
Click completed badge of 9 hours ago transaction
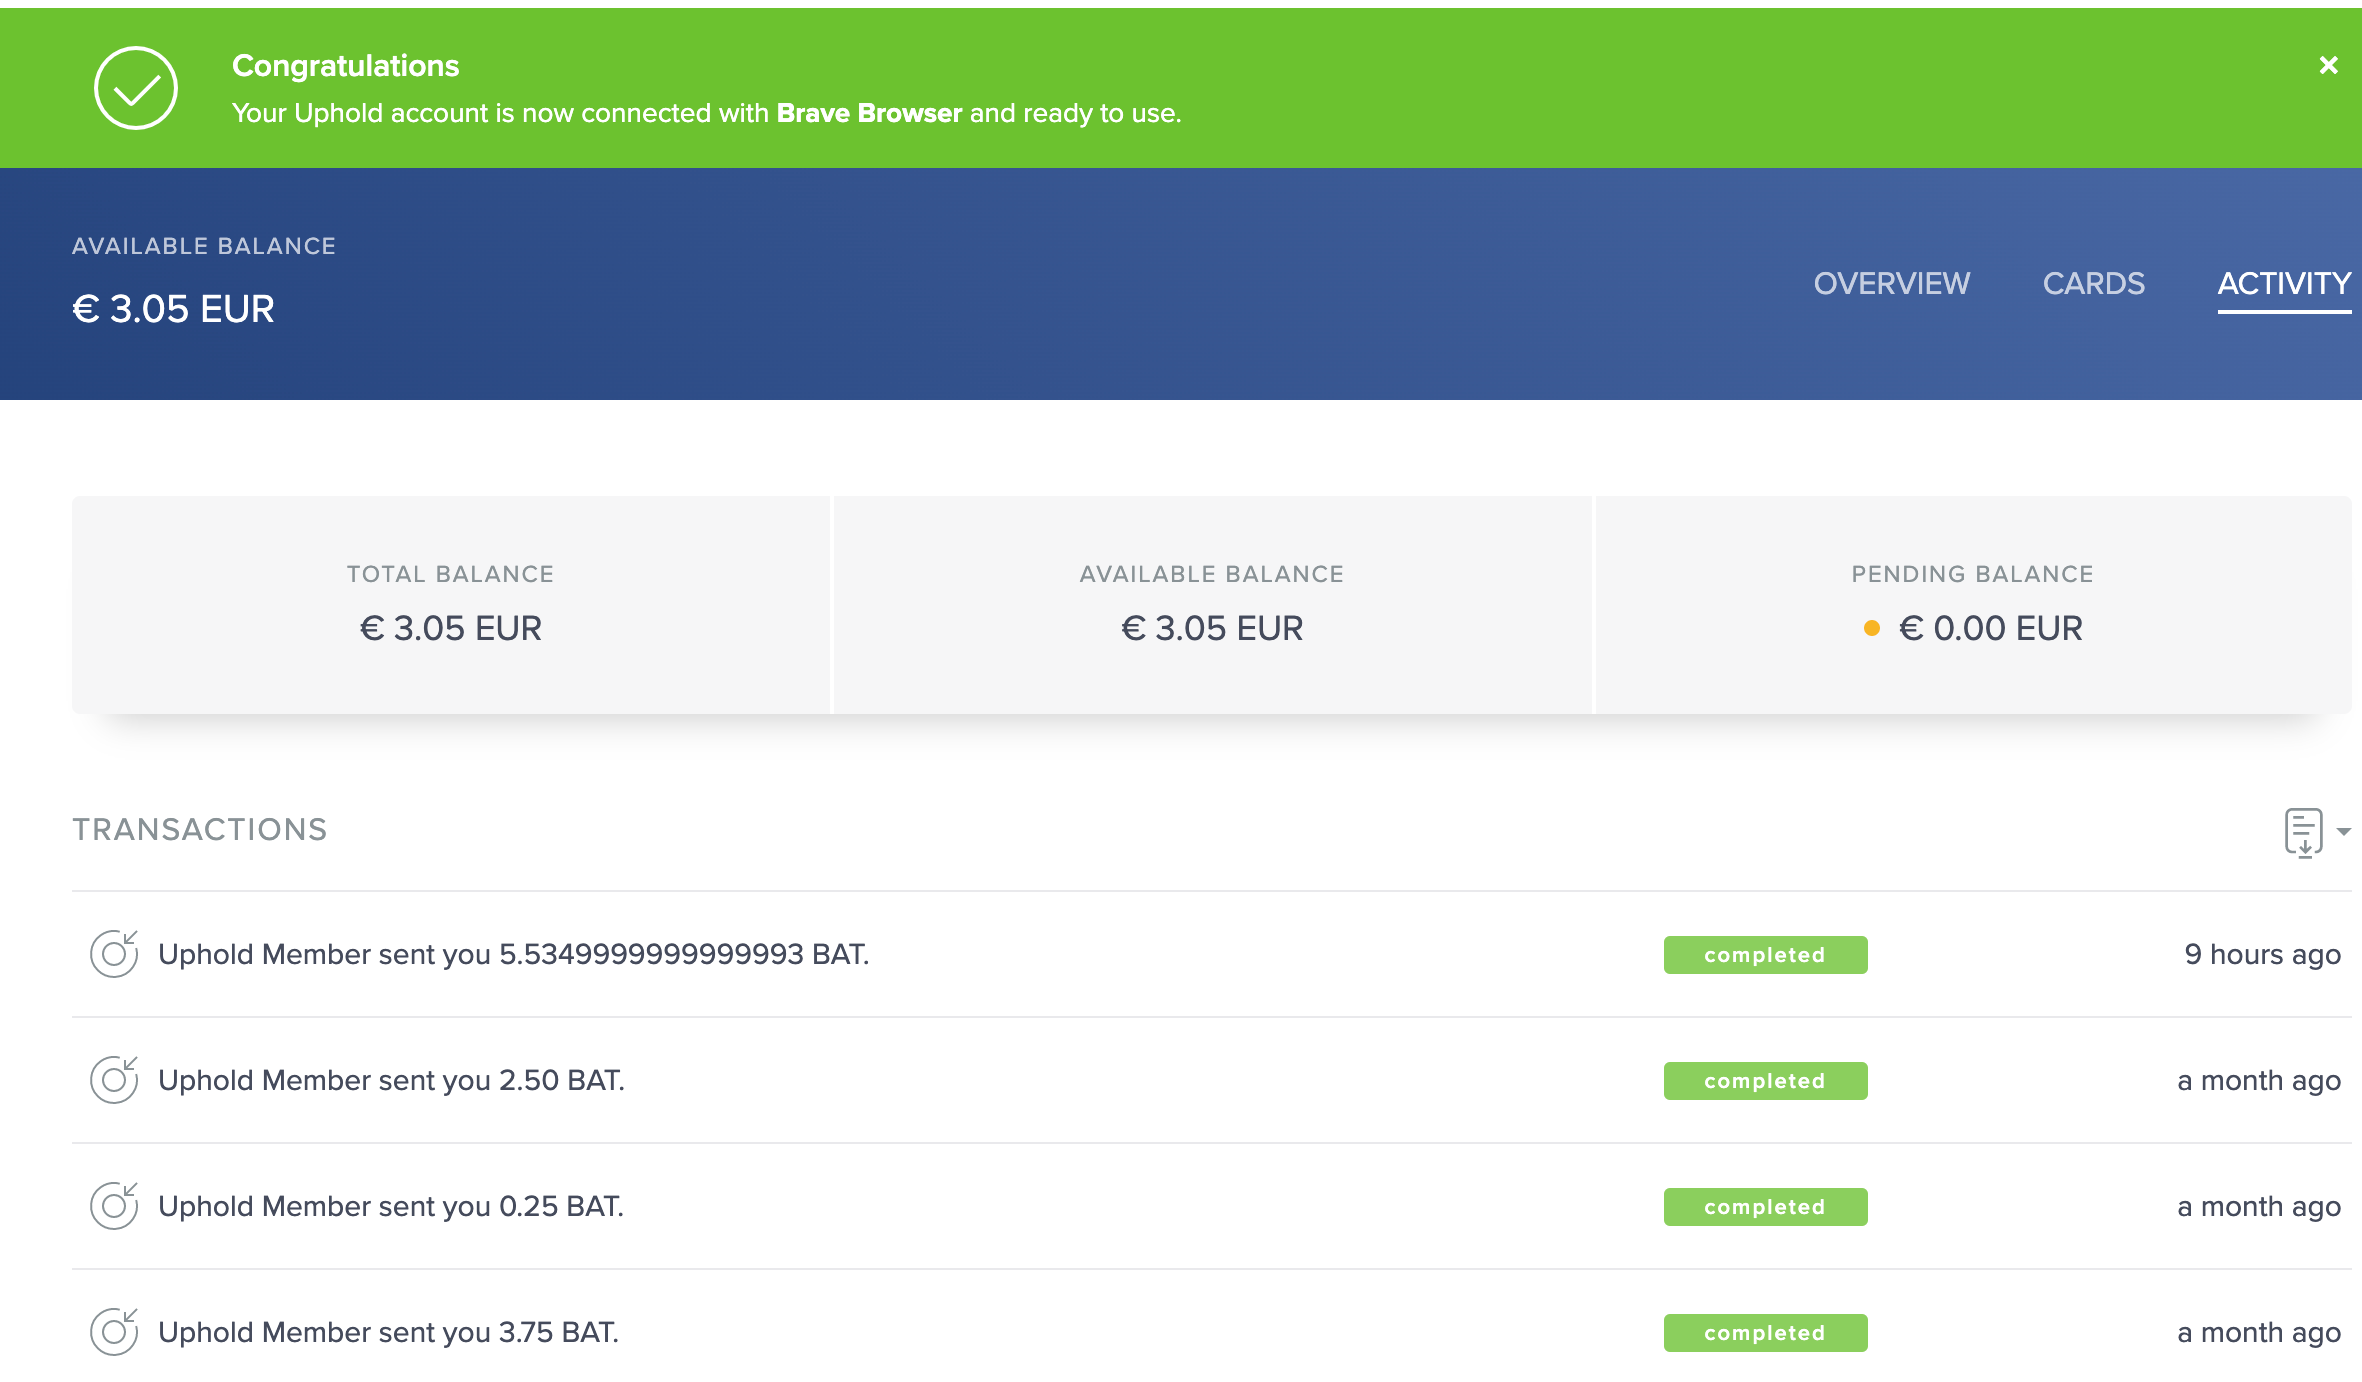(x=1765, y=955)
